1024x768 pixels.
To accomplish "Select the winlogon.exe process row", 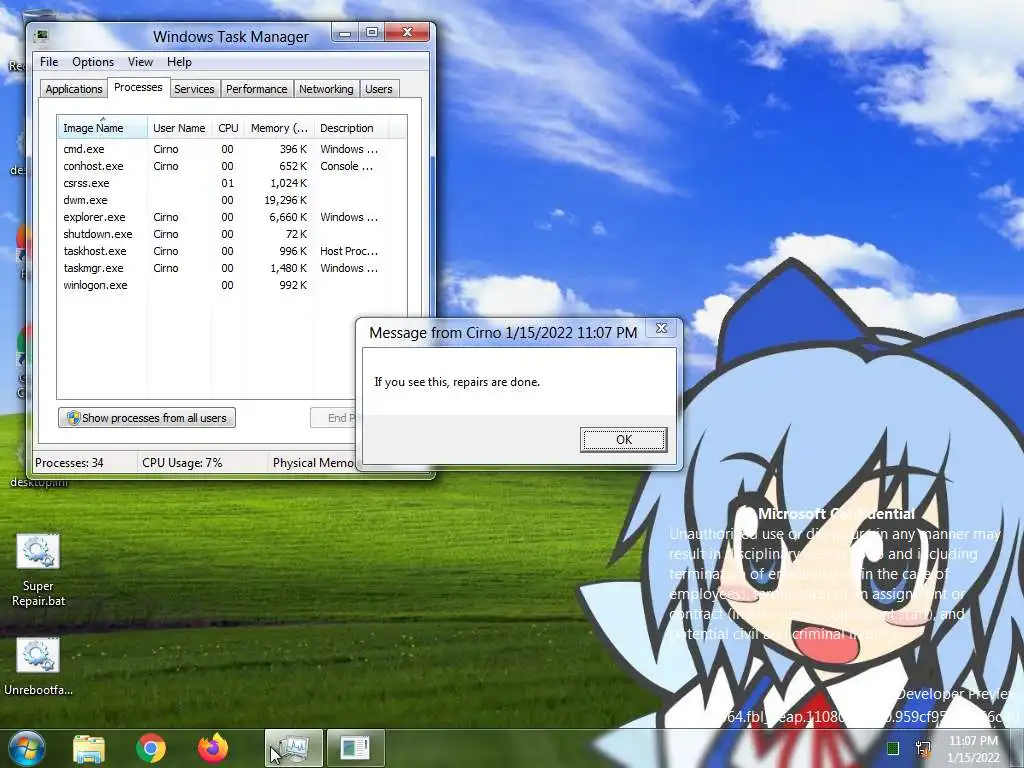I will (232, 285).
